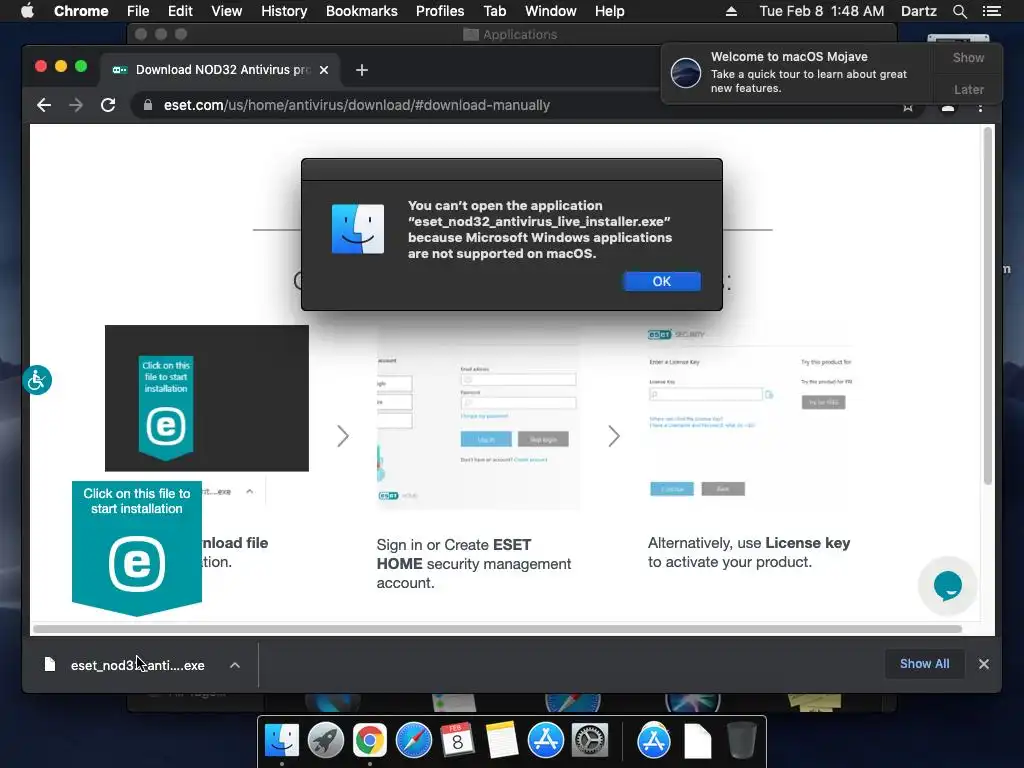Screen dimensions: 1024x768
Task: Open Chrome's three-dot menu
Action: coord(980,108)
